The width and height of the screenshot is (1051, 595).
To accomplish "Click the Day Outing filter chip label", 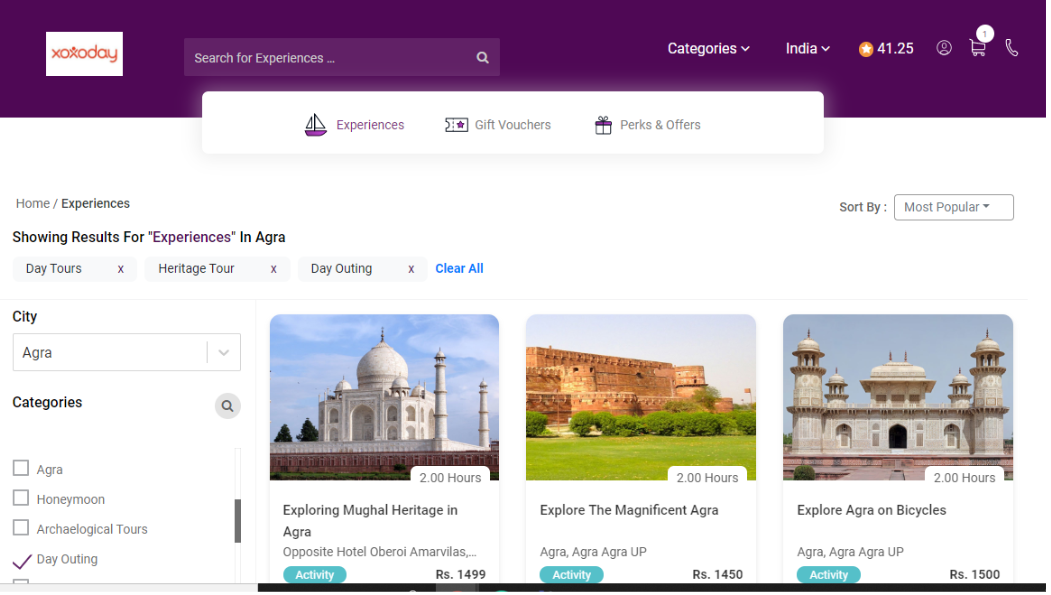I will pos(343,270).
